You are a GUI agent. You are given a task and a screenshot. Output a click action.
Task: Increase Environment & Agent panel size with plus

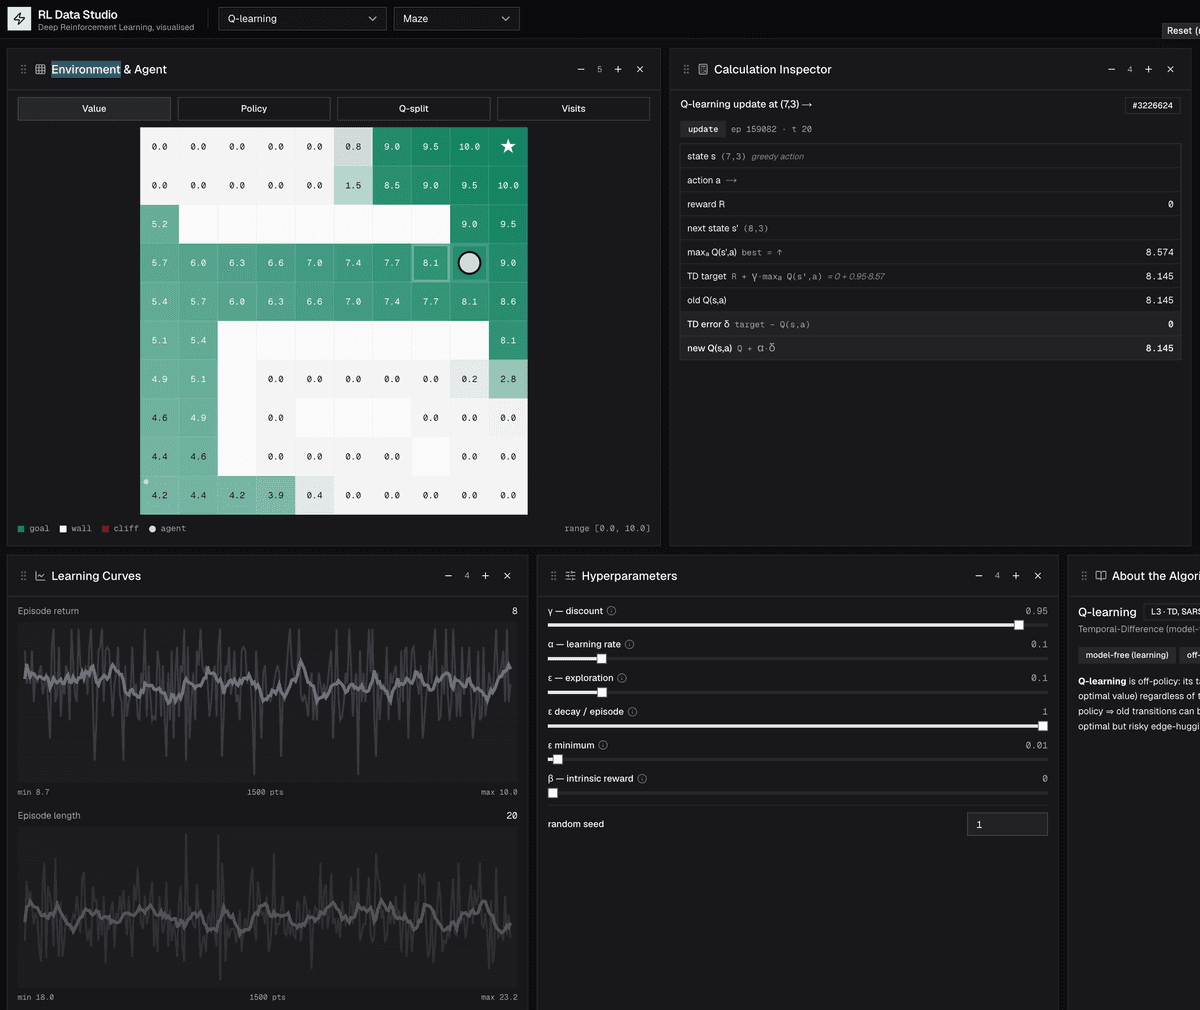point(618,70)
